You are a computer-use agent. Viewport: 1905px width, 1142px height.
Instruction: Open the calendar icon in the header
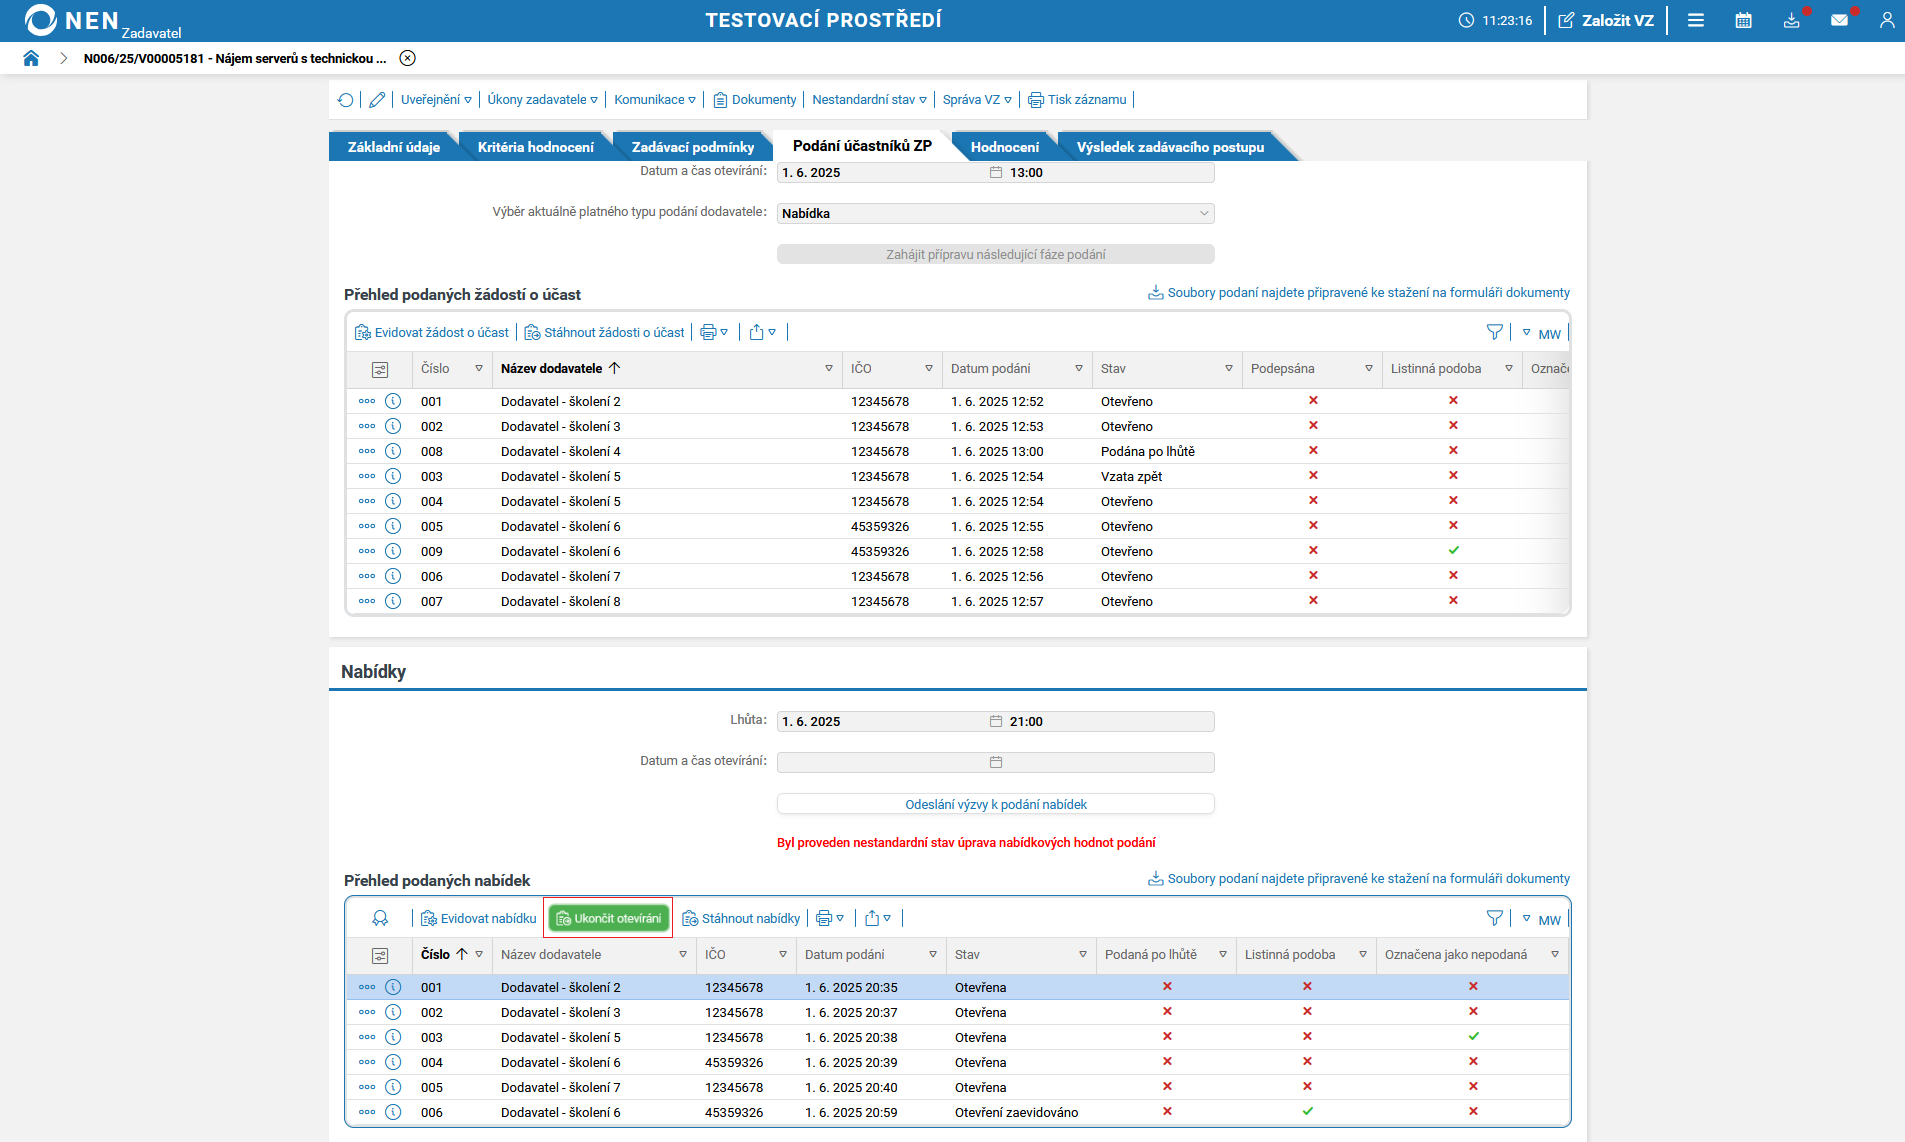coord(1743,20)
